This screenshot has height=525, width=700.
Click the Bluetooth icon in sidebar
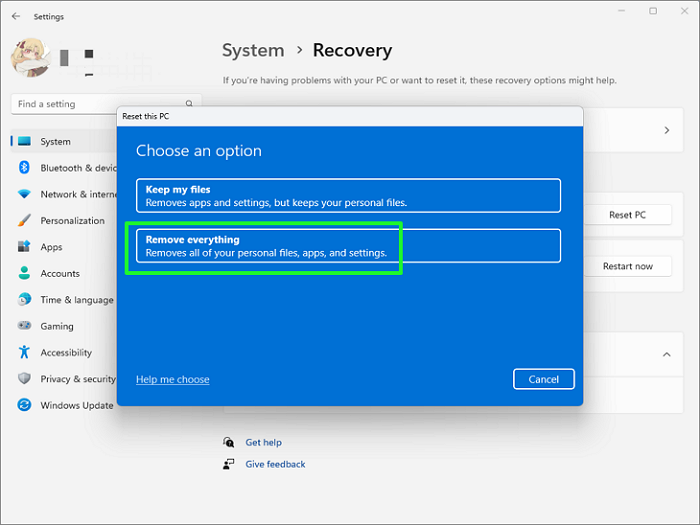coord(24,168)
